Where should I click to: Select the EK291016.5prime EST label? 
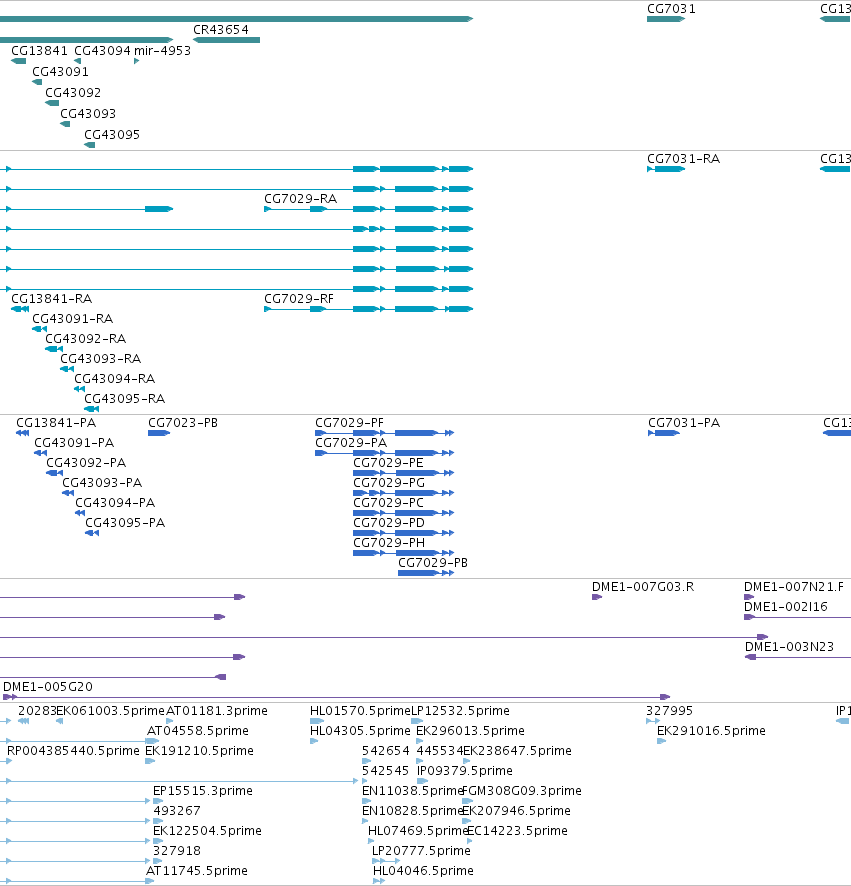711,731
